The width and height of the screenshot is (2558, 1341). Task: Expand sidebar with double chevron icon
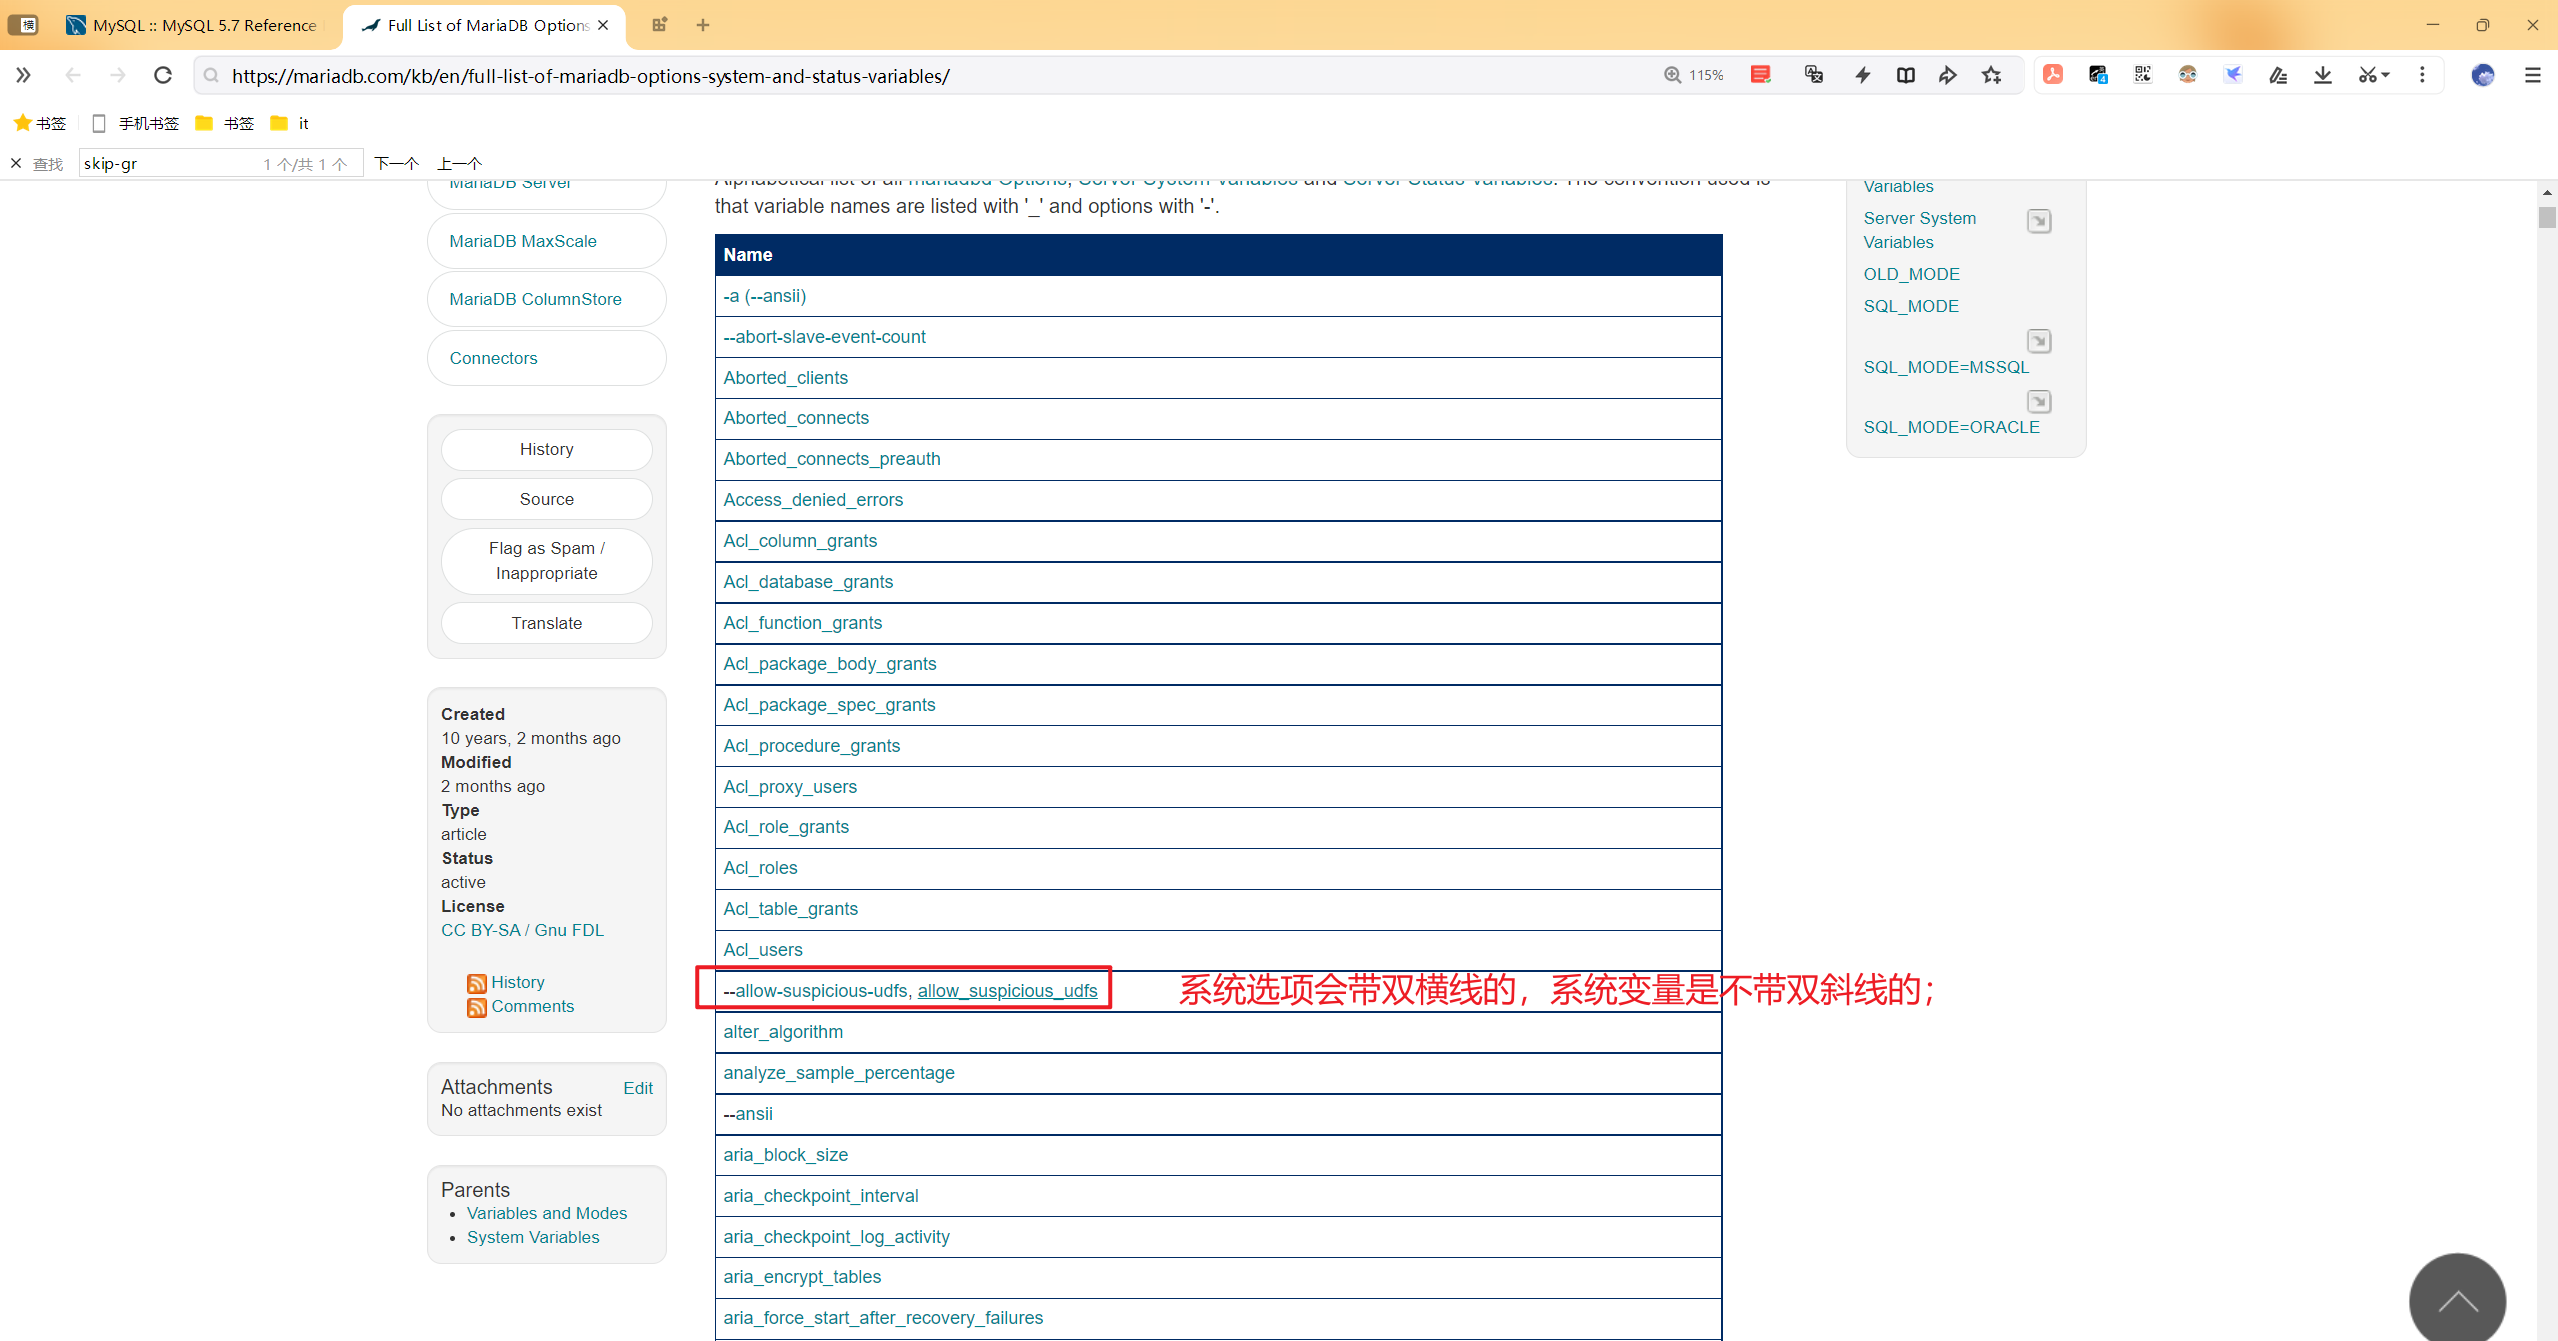[x=24, y=75]
